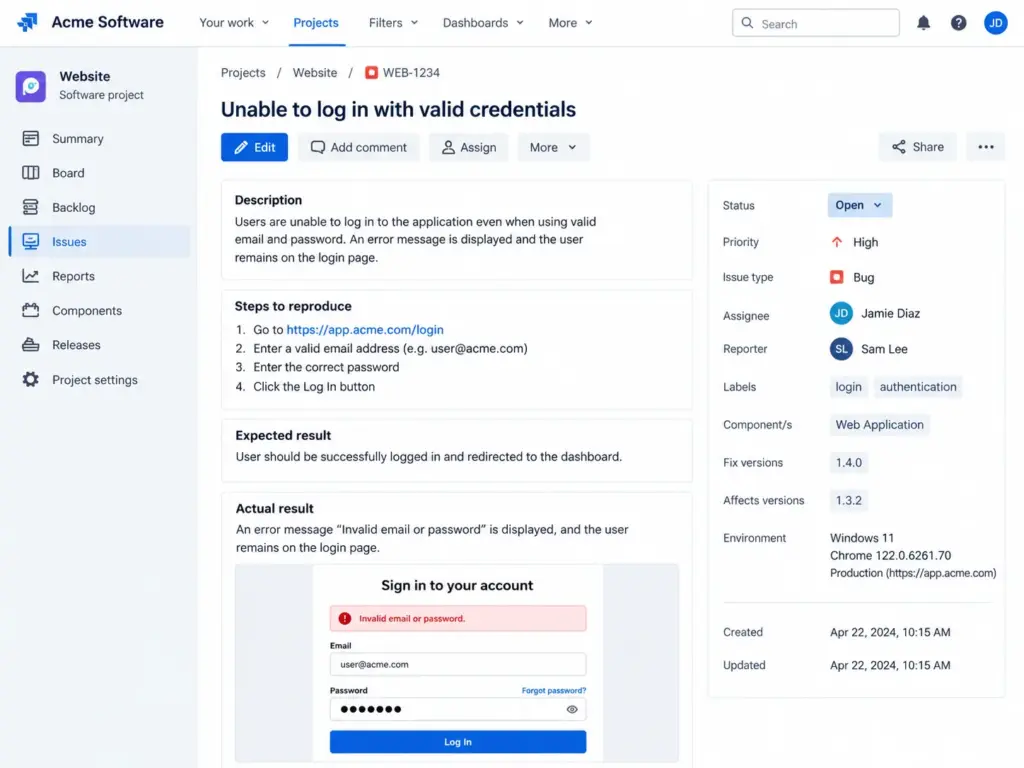This screenshot has width=1024, height=768.
Task: Expand the Filters dropdown
Action: tap(393, 23)
